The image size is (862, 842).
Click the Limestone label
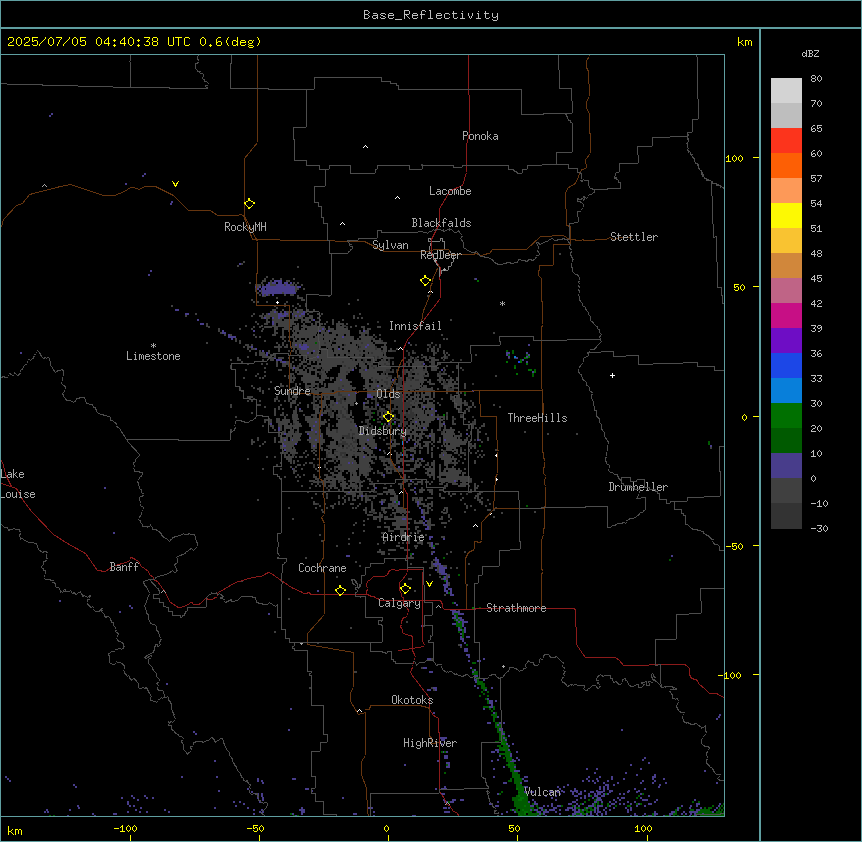153,356
